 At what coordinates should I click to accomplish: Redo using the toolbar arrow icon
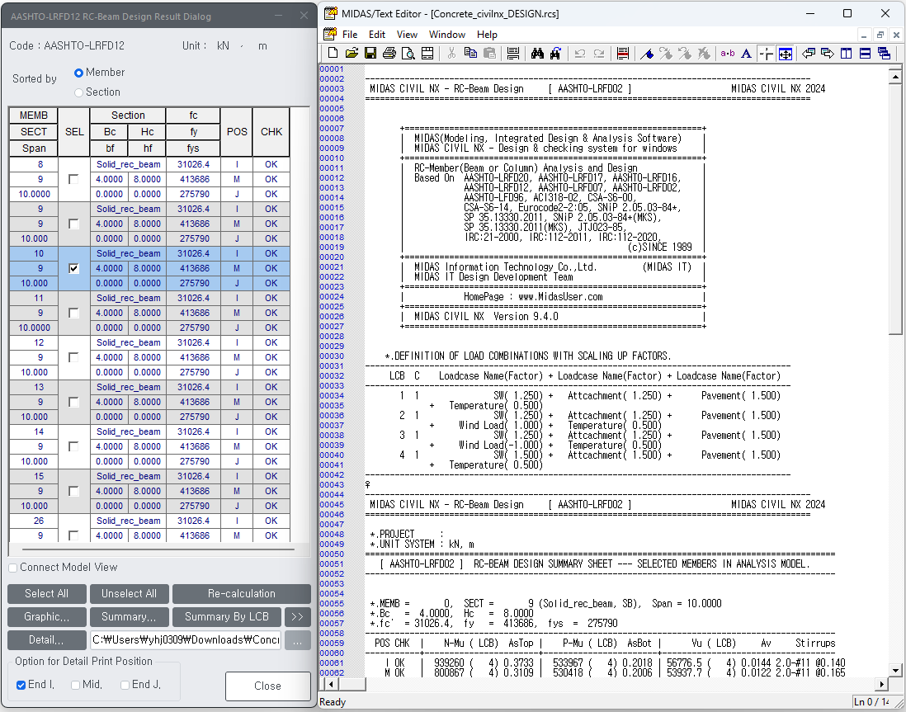coord(599,54)
